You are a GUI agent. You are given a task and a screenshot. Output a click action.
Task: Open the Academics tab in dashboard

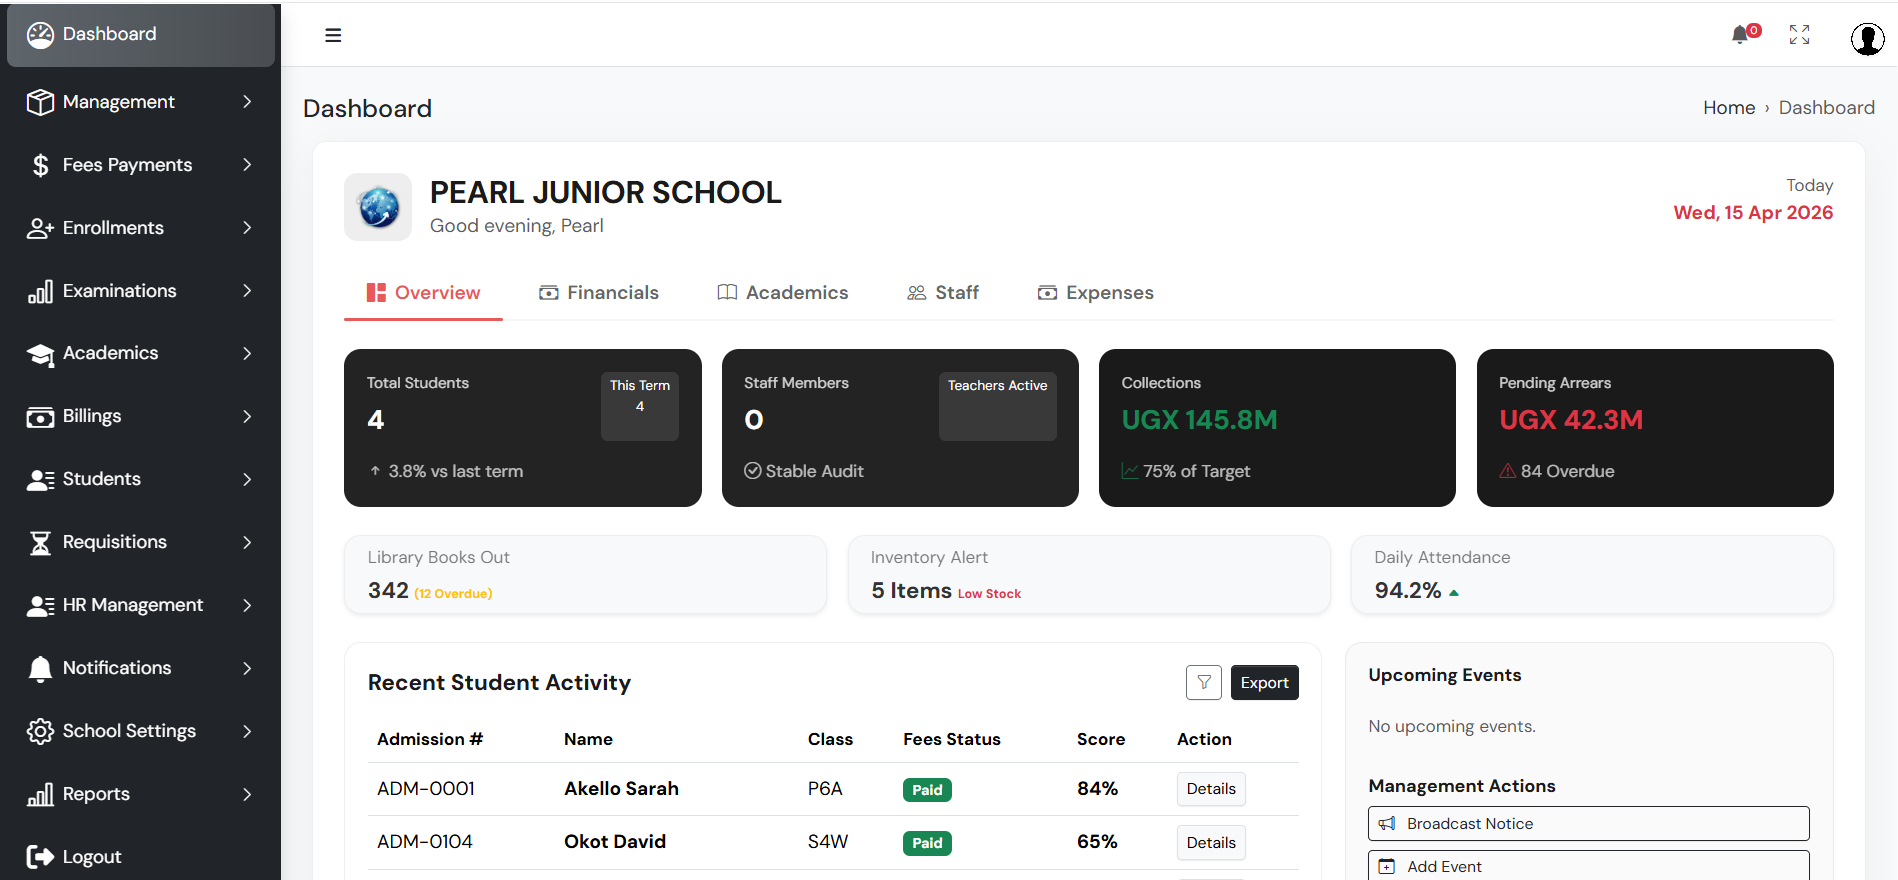tap(783, 293)
